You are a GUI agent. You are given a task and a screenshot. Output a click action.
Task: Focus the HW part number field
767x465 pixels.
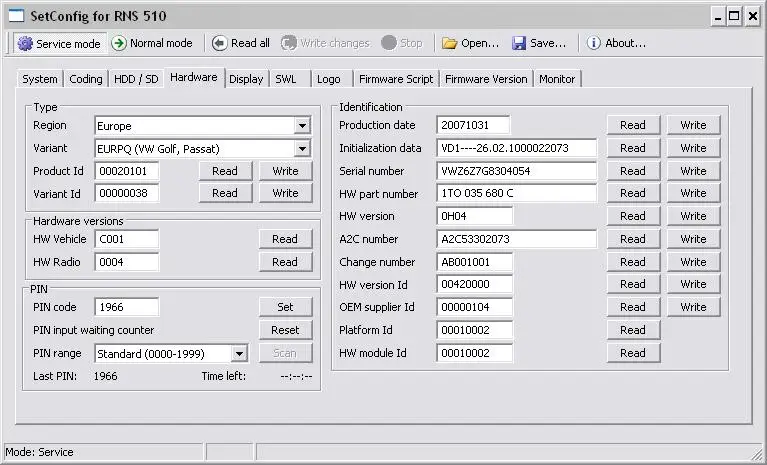click(x=517, y=193)
